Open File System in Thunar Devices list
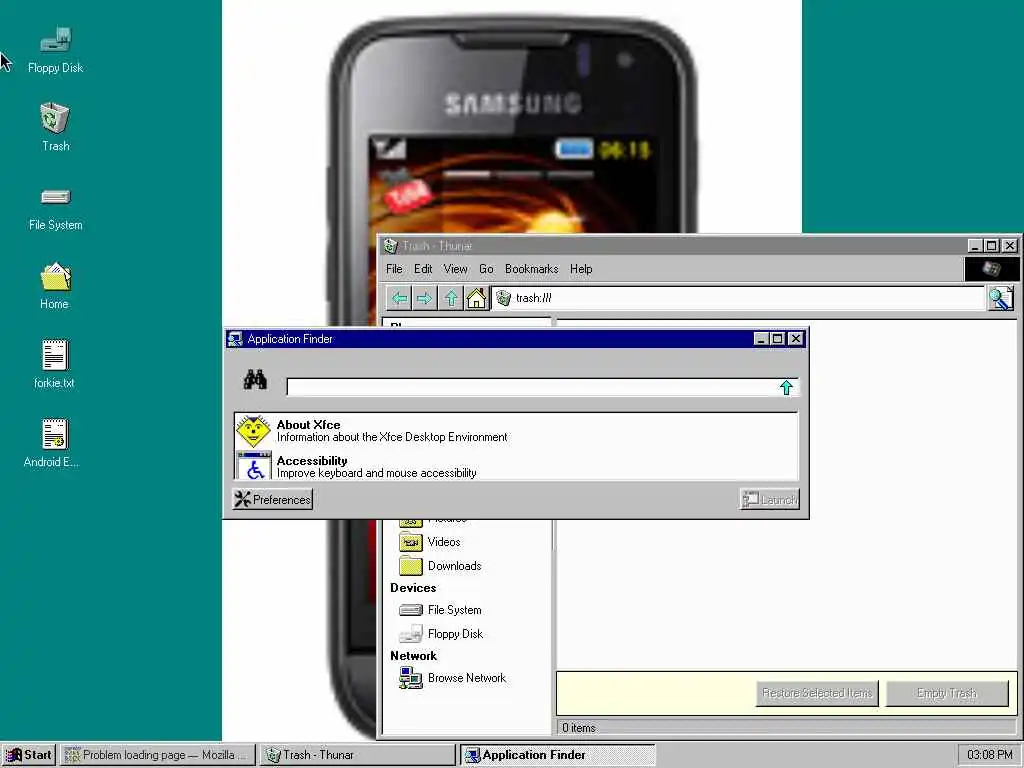This screenshot has height=768, width=1024. (440, 610)
